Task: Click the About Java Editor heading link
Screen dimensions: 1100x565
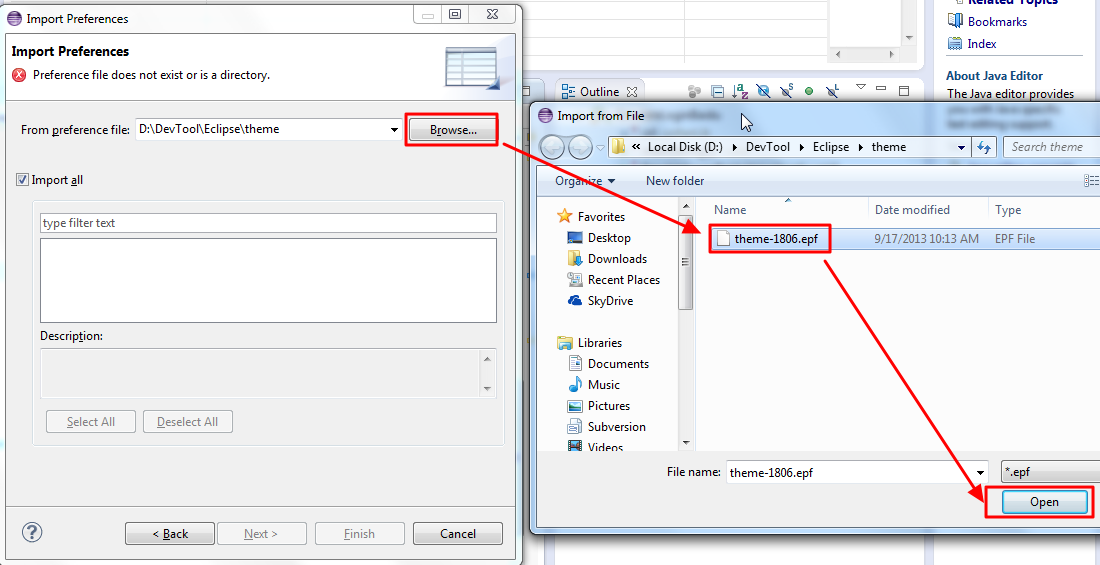Action: tap(994, 76)
